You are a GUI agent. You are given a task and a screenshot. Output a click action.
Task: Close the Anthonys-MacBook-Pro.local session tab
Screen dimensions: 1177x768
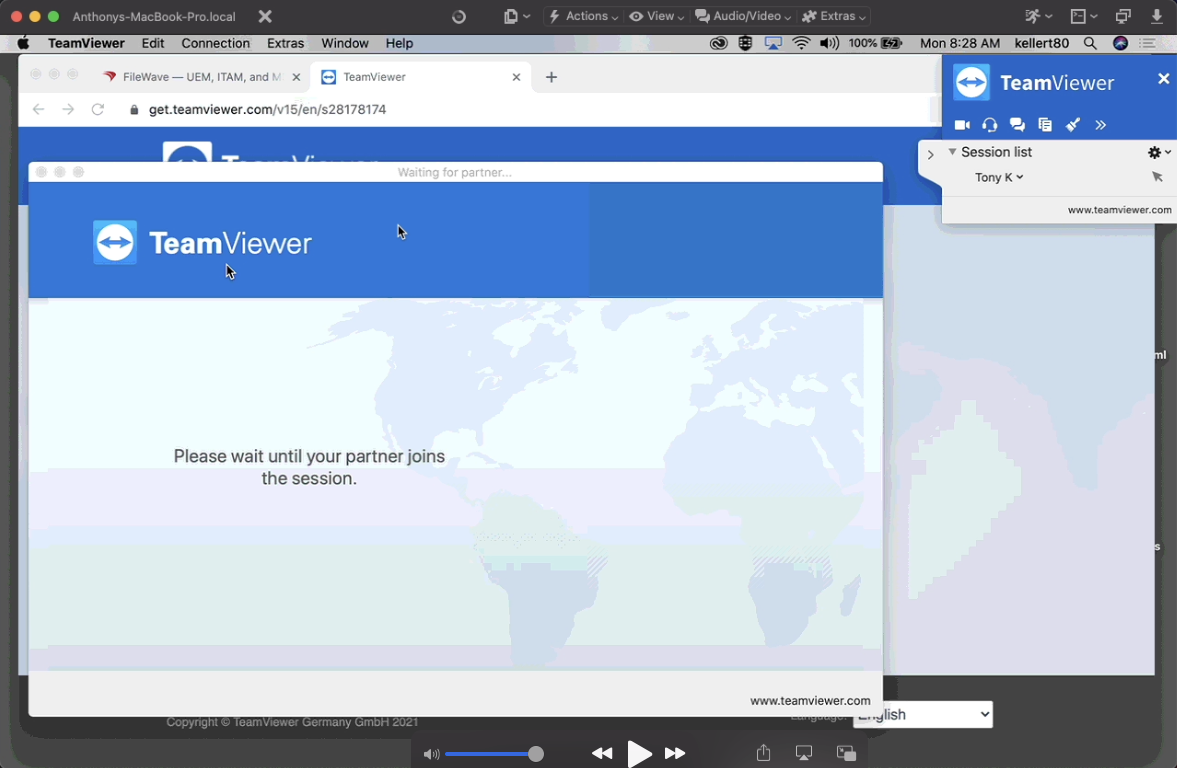(265, 17)
